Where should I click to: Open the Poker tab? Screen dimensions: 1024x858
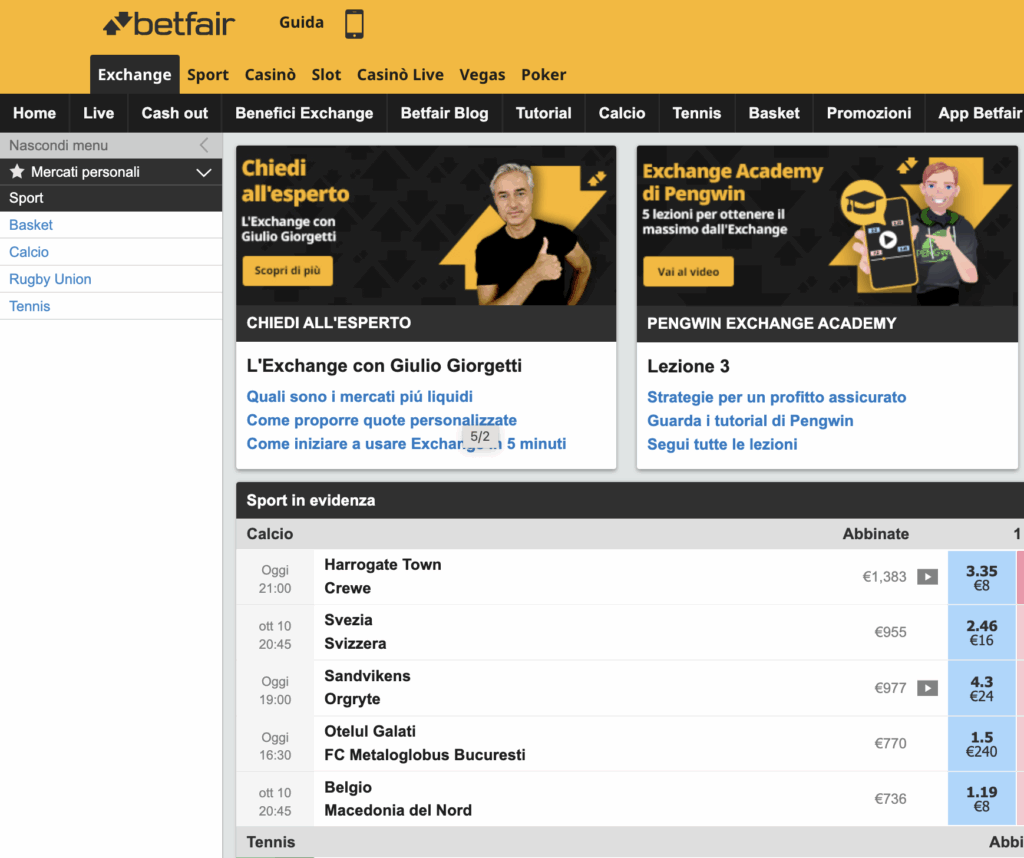click(543, 75)
